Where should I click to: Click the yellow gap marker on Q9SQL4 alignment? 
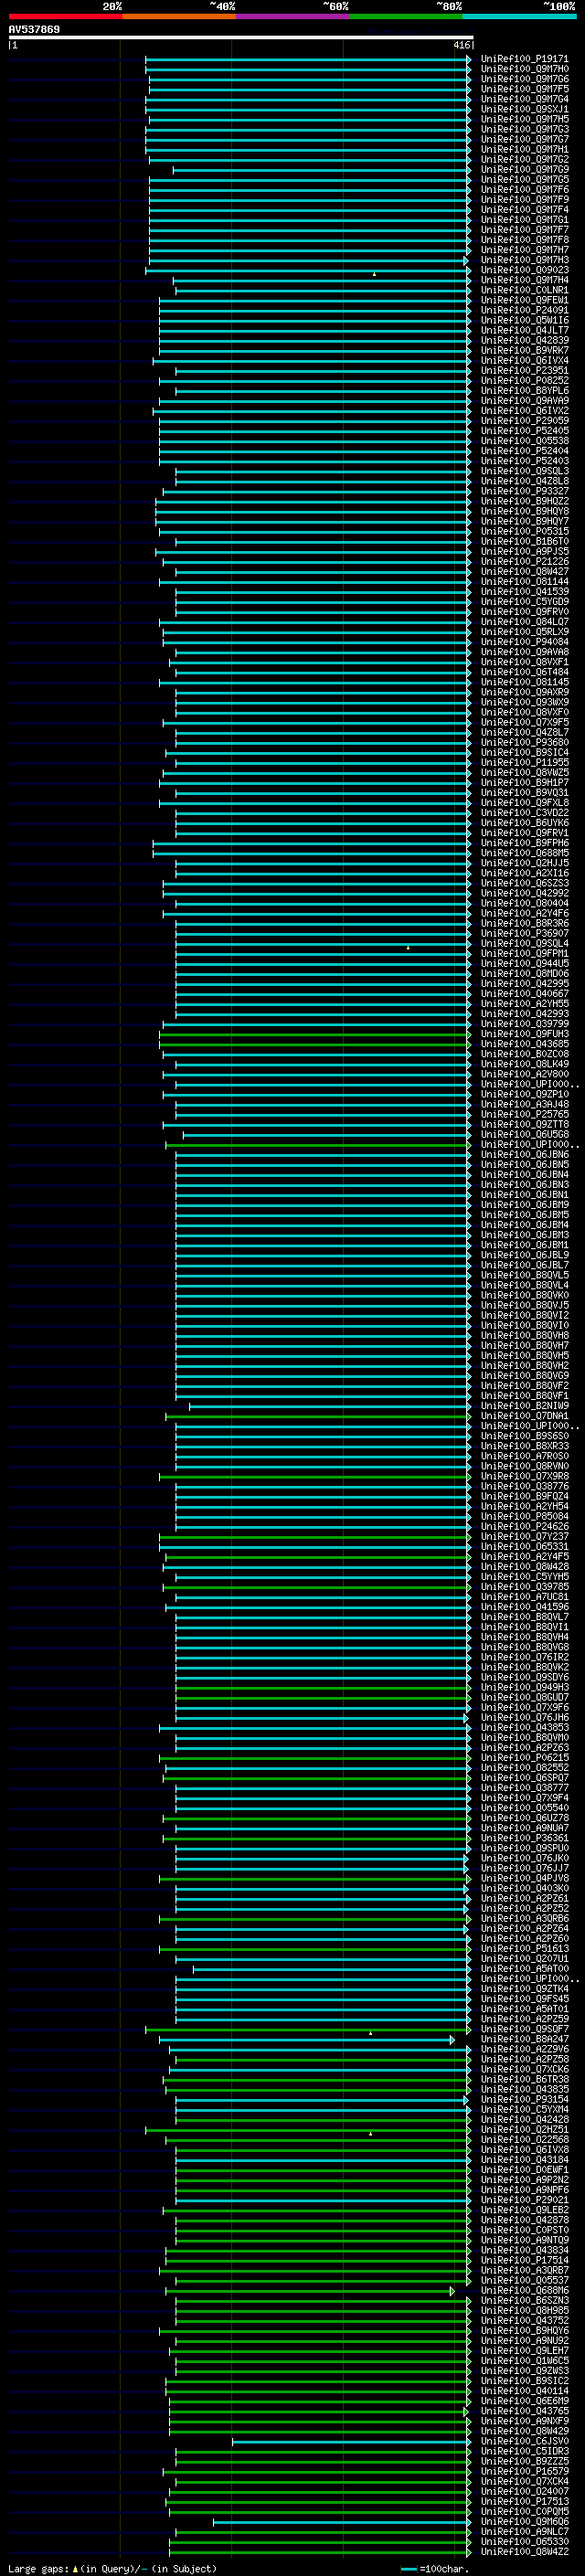408,947
